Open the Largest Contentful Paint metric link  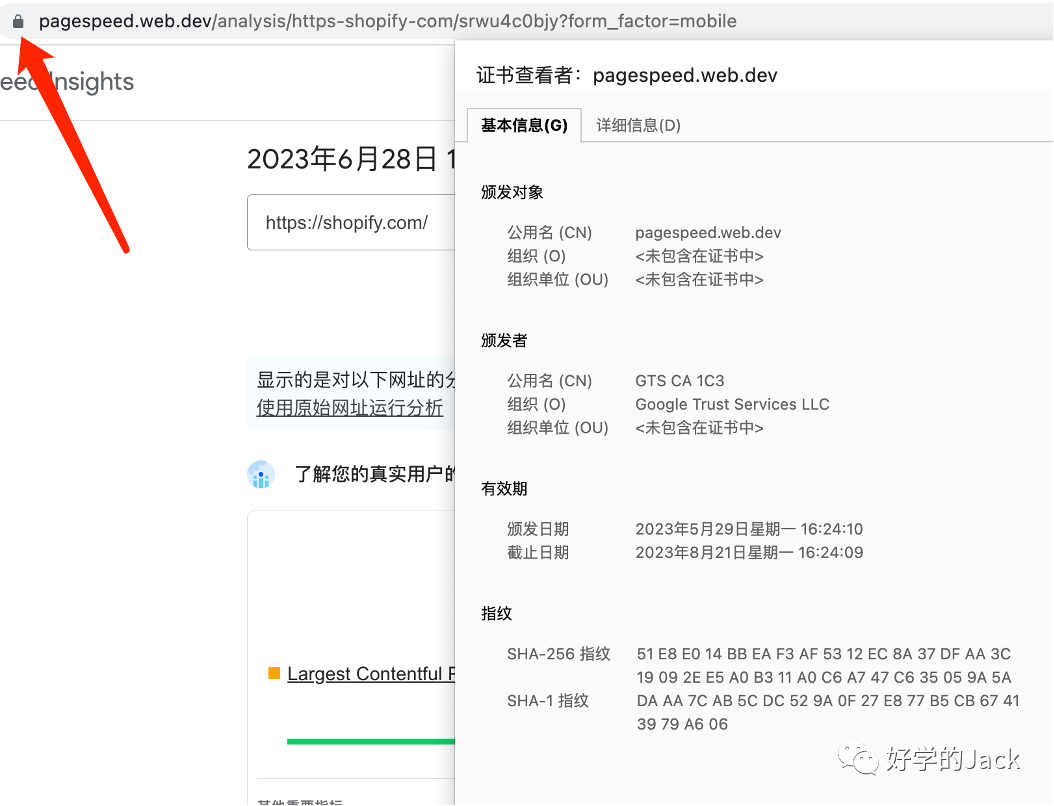point(370,674)
